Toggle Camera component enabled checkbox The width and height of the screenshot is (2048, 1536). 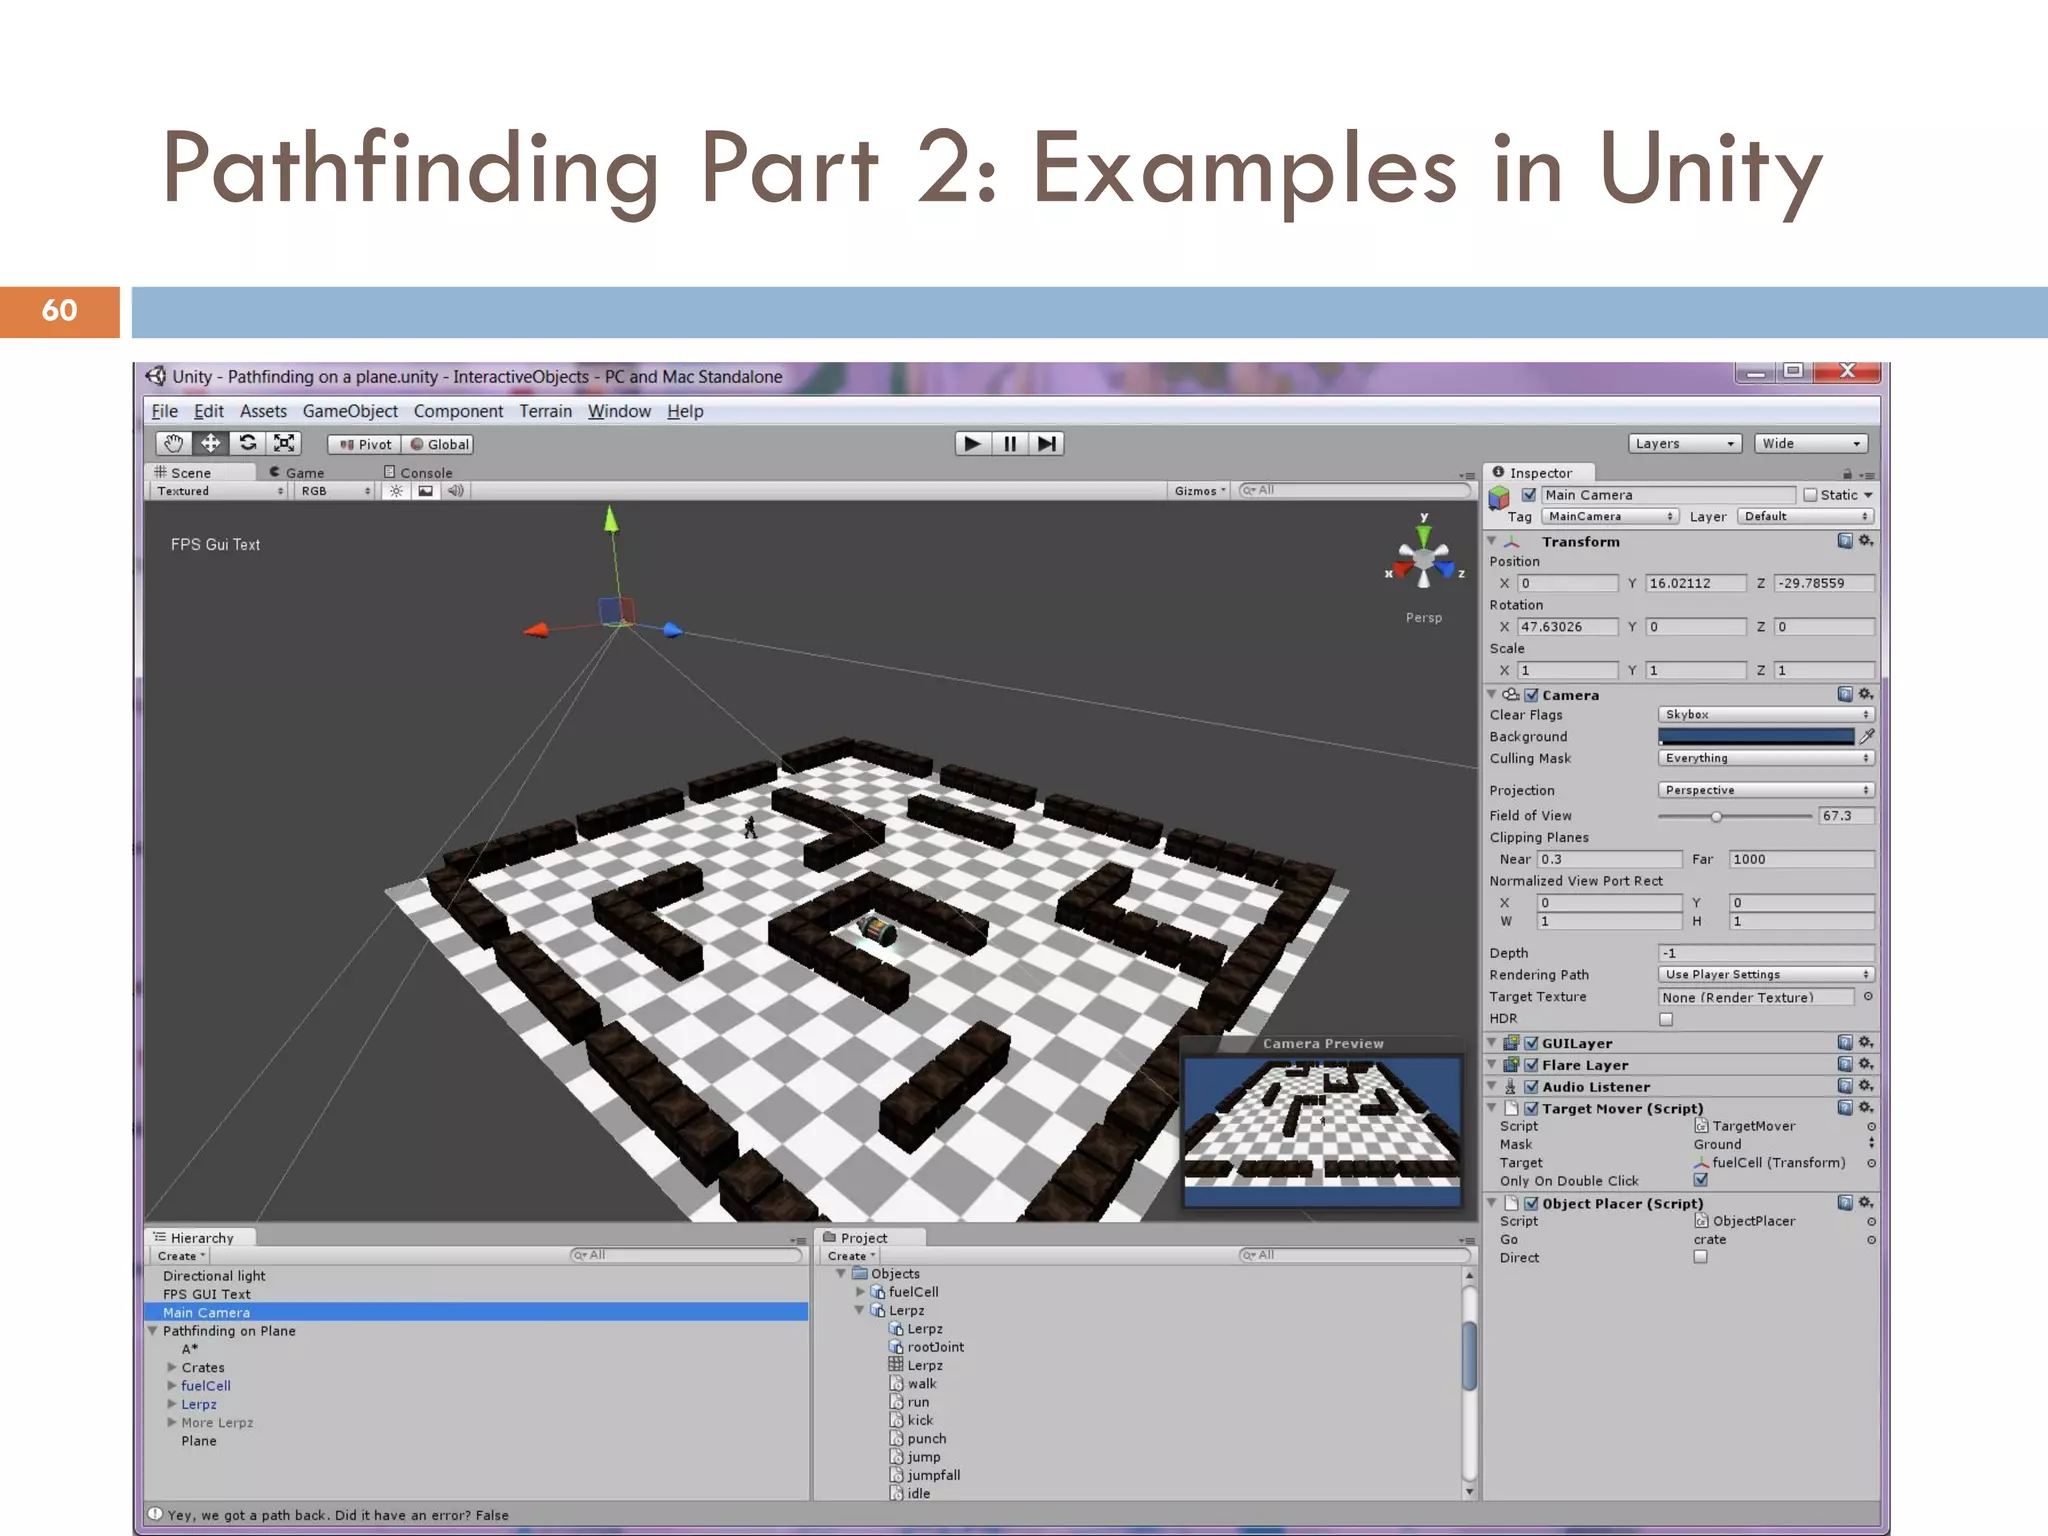tap(1531, 695)
